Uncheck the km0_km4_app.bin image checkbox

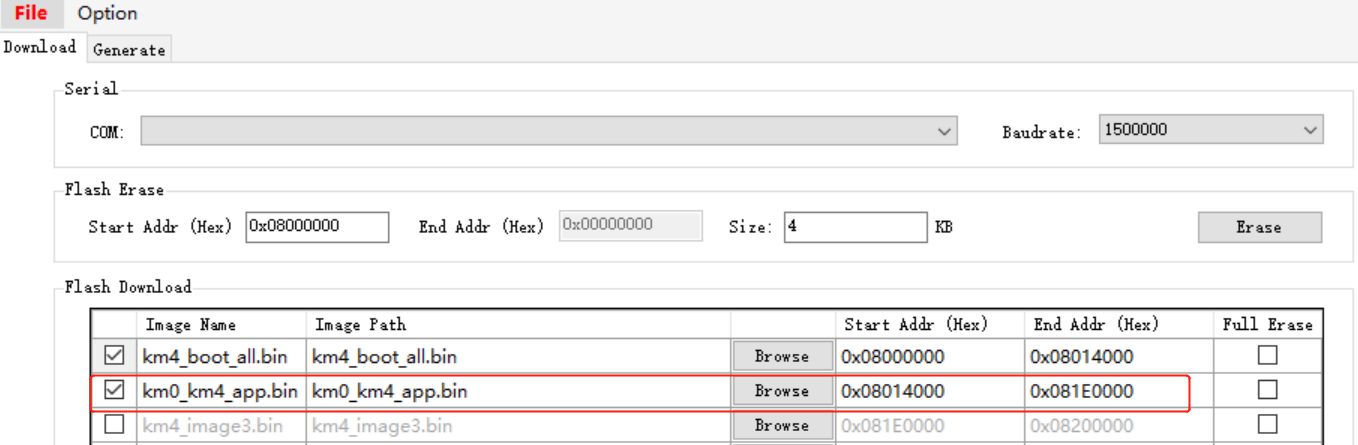click(x=114, y=391)
